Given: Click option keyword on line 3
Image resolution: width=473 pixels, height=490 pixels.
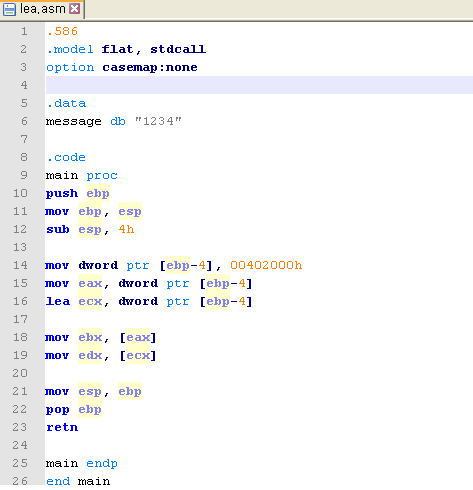Looking at the screenshot, I should pyautogui.click(x=70, y=68).
